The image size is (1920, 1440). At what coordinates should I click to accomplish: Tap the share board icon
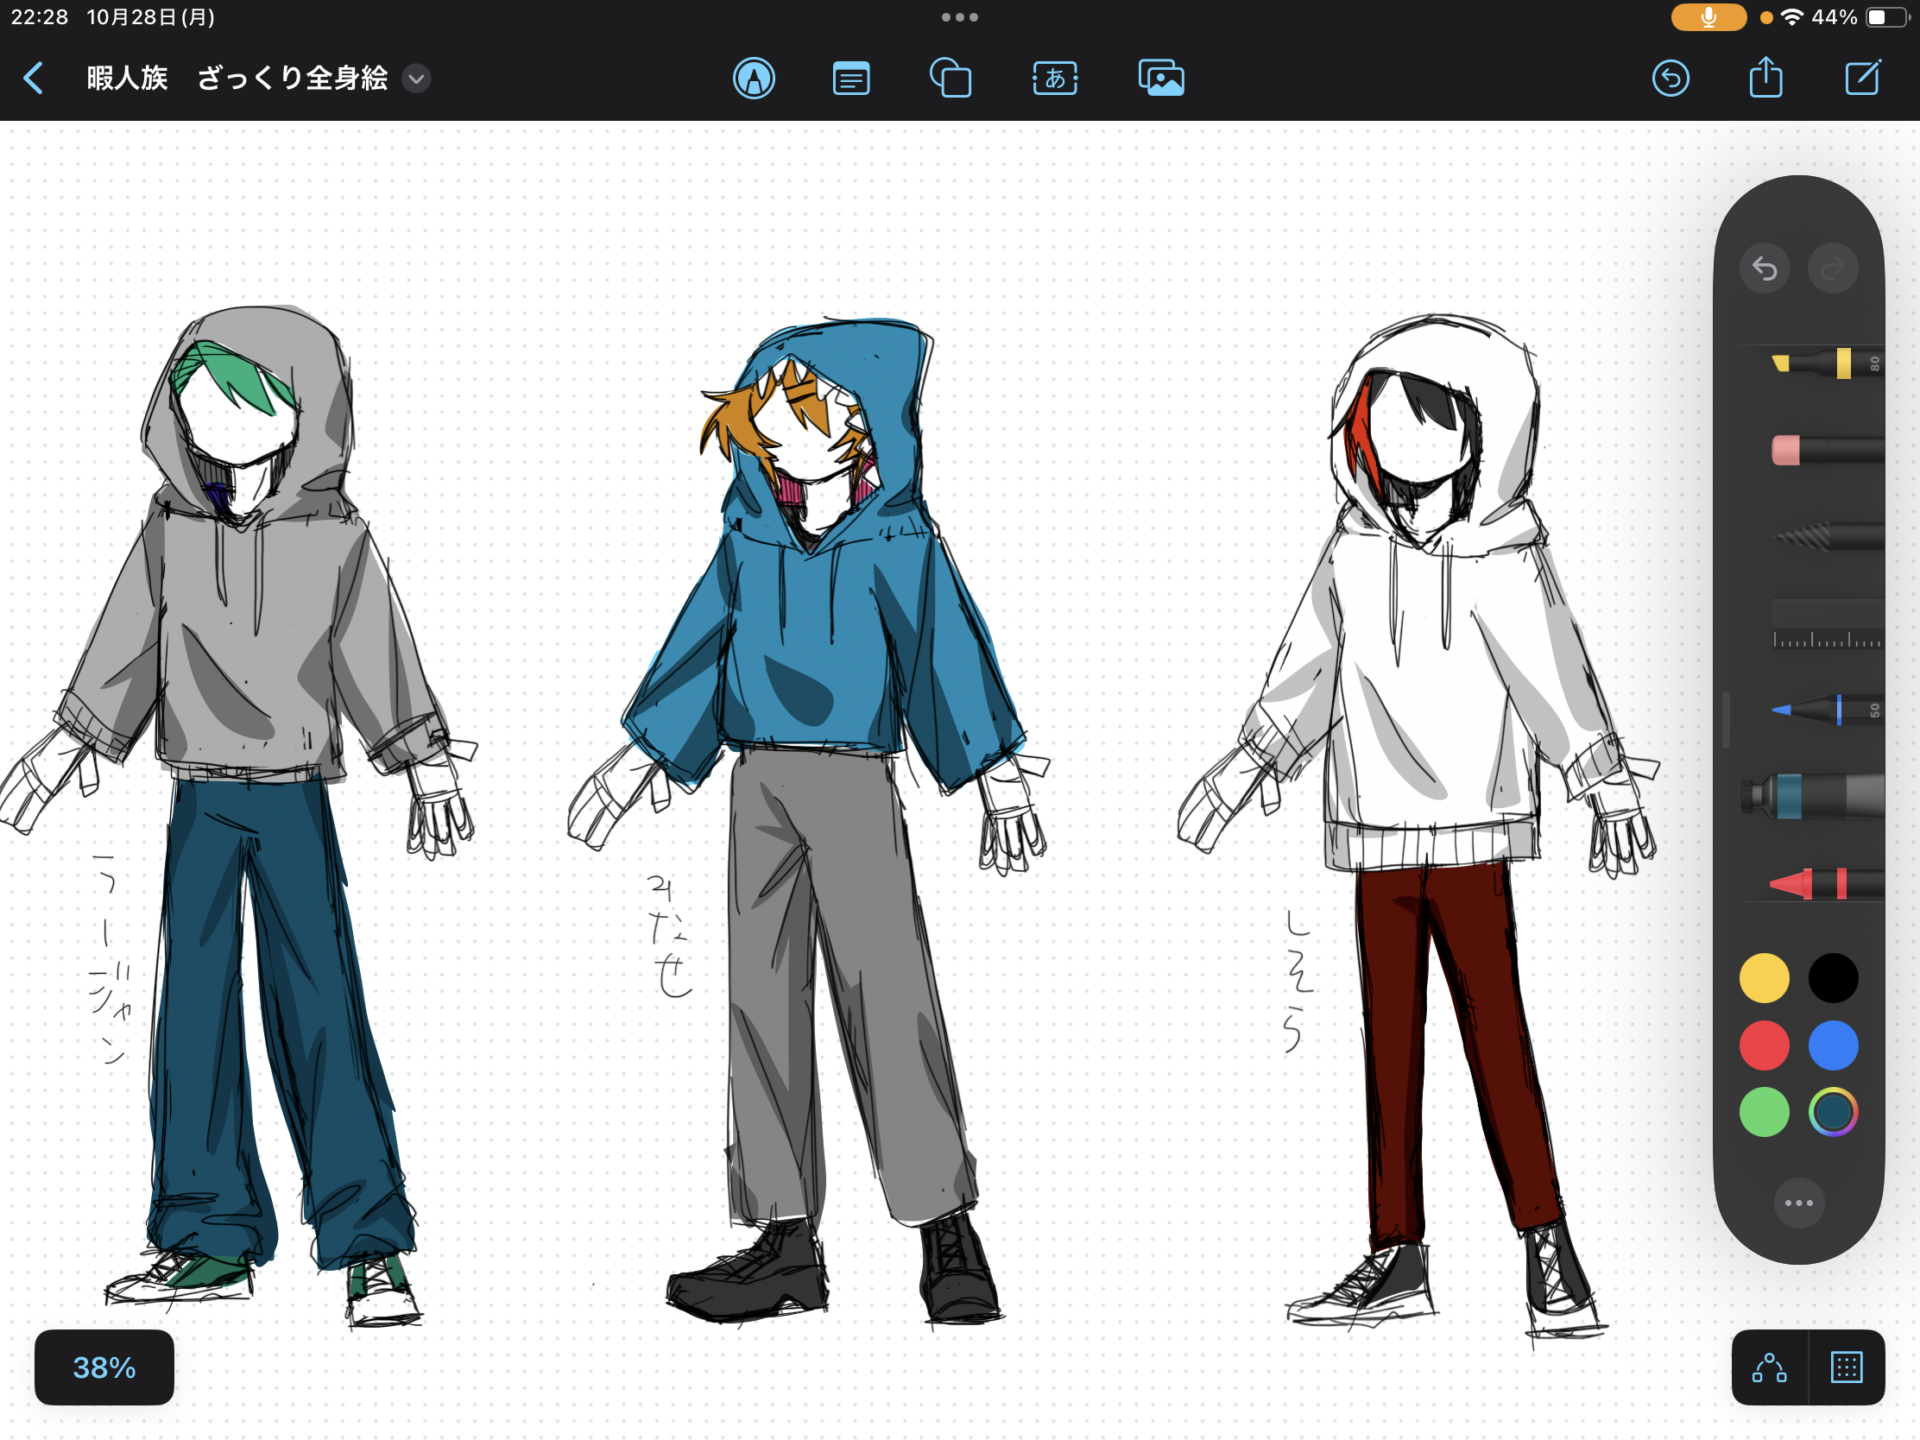[x=1766, y=78]
